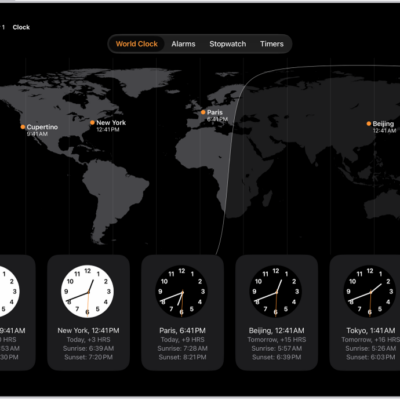Click the 12:41AM time under Beijing on map
Screen dimensions: 400x400
[384, 131]
